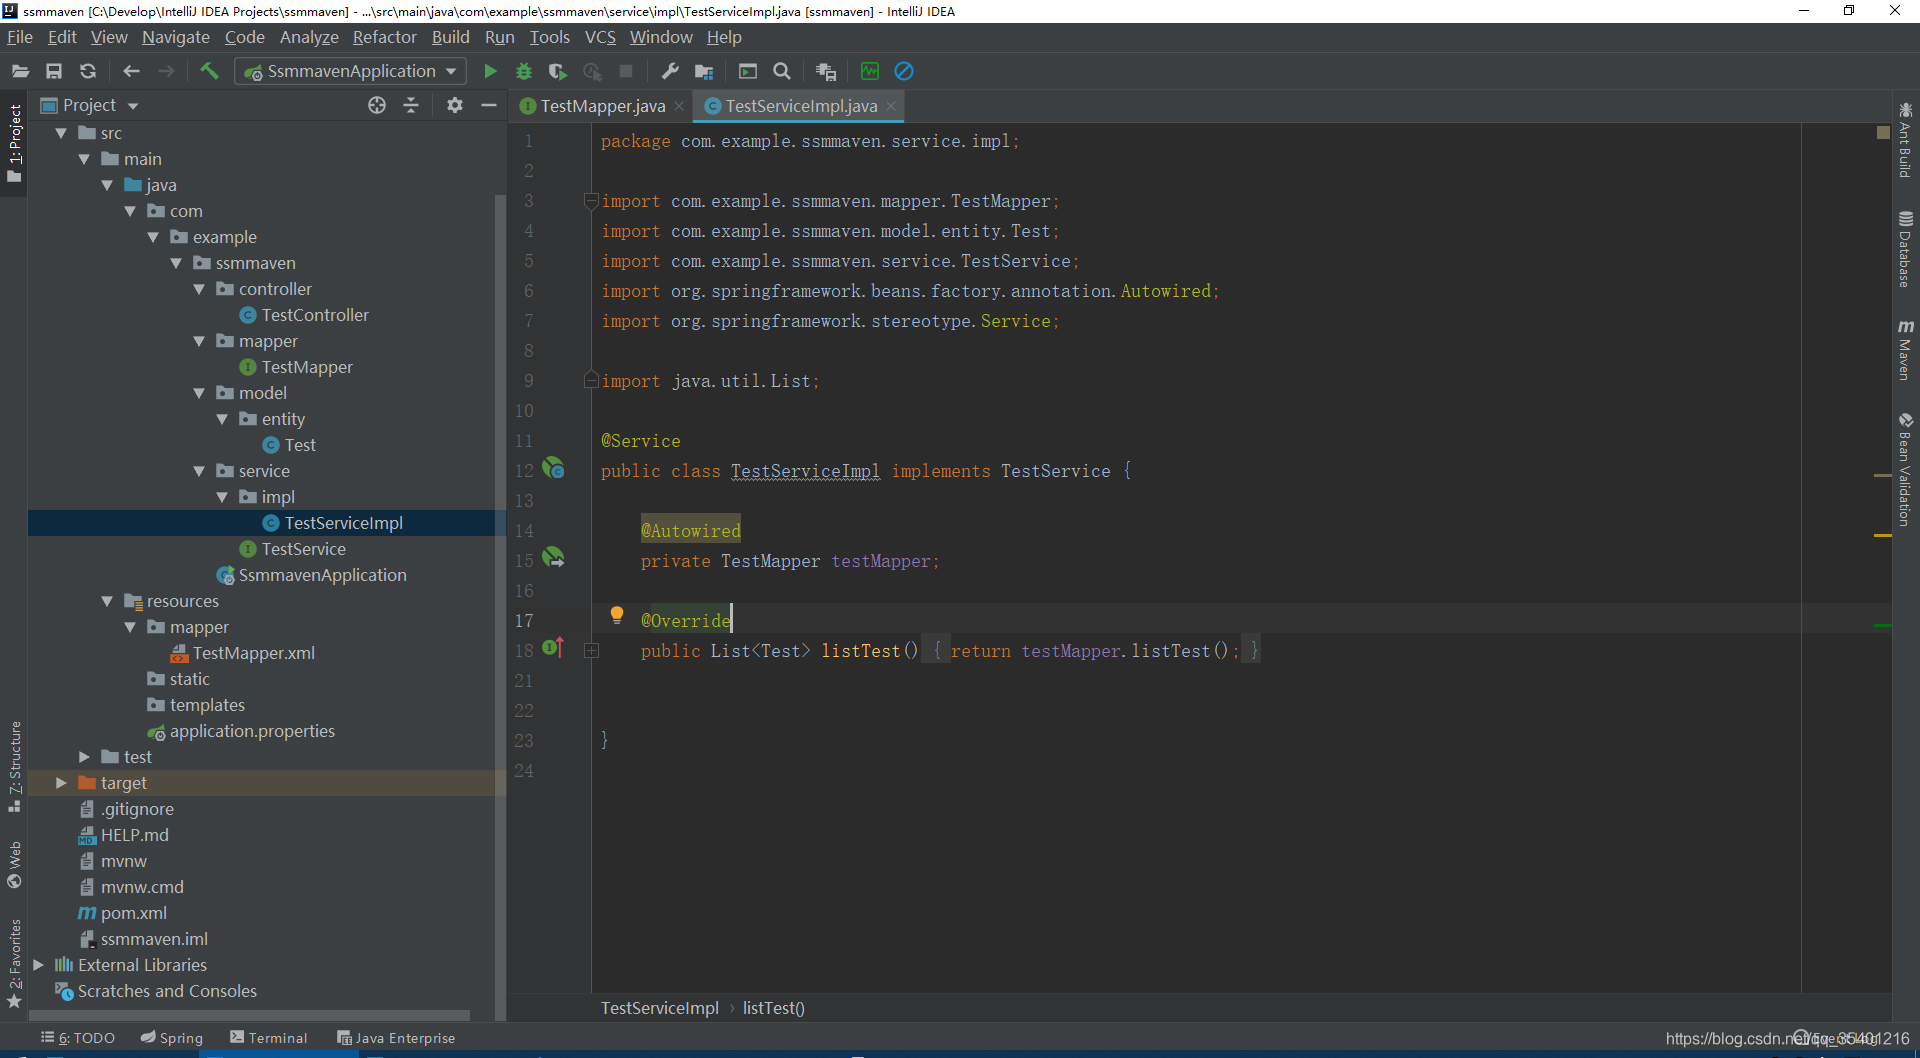
Task: Click the yellow lightbulb intention icon
Action: 617,615
